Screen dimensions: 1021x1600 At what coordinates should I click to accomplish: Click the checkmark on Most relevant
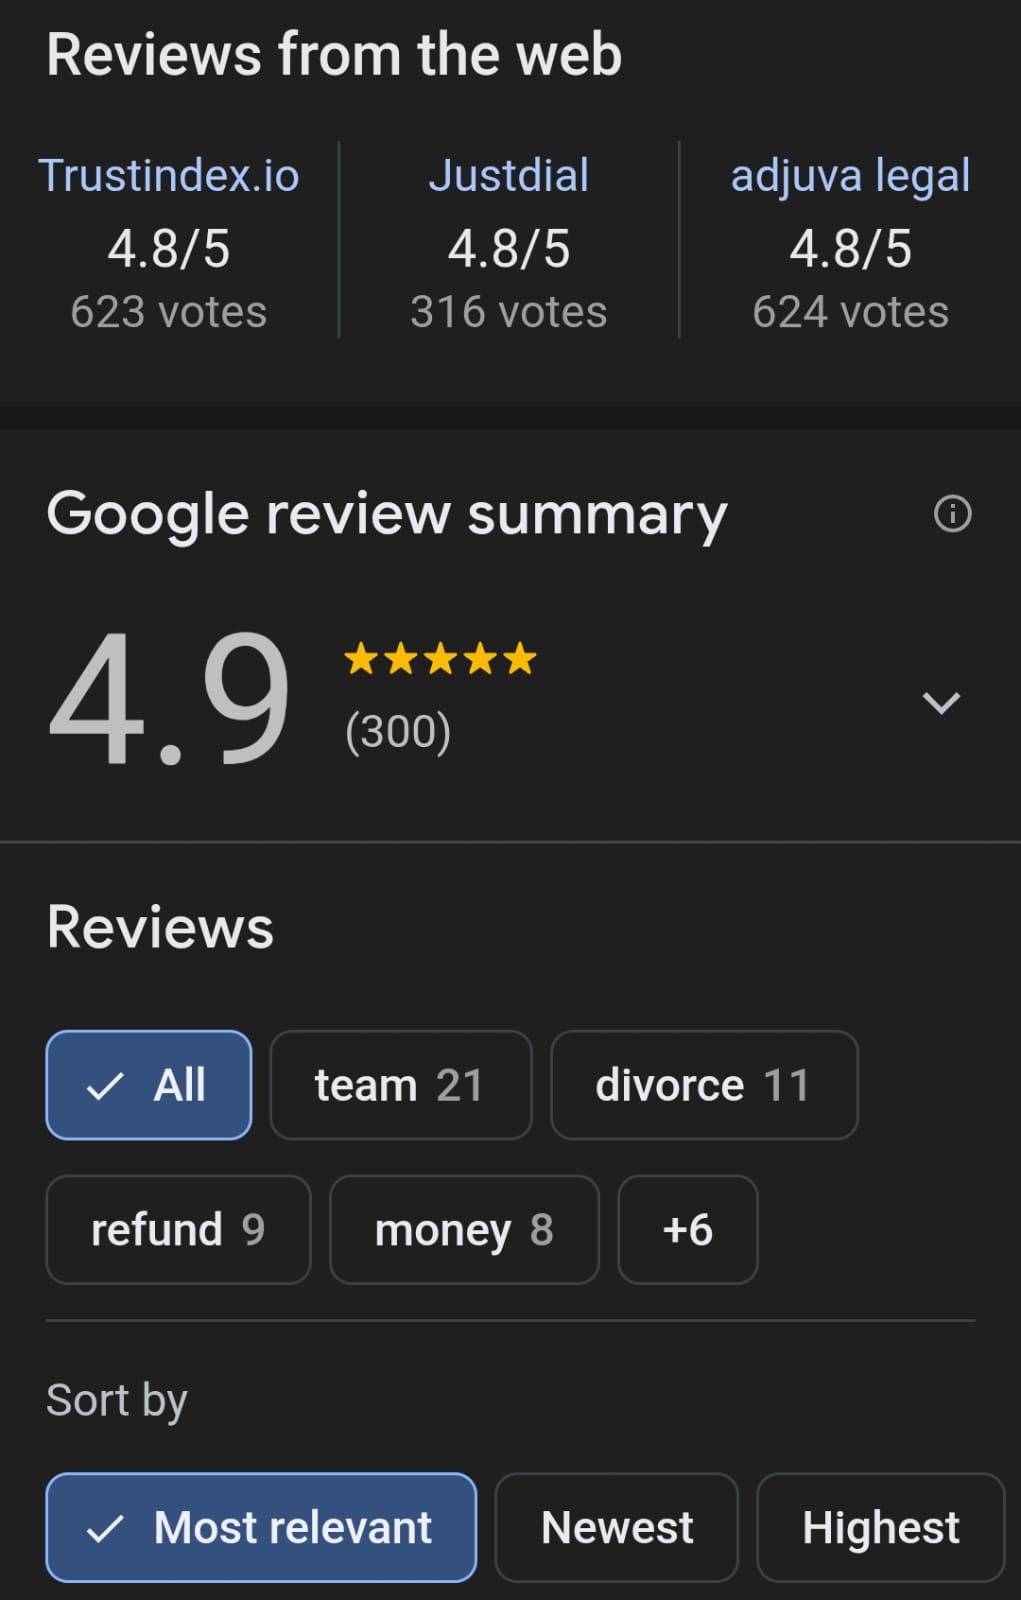pos(105,1528)
